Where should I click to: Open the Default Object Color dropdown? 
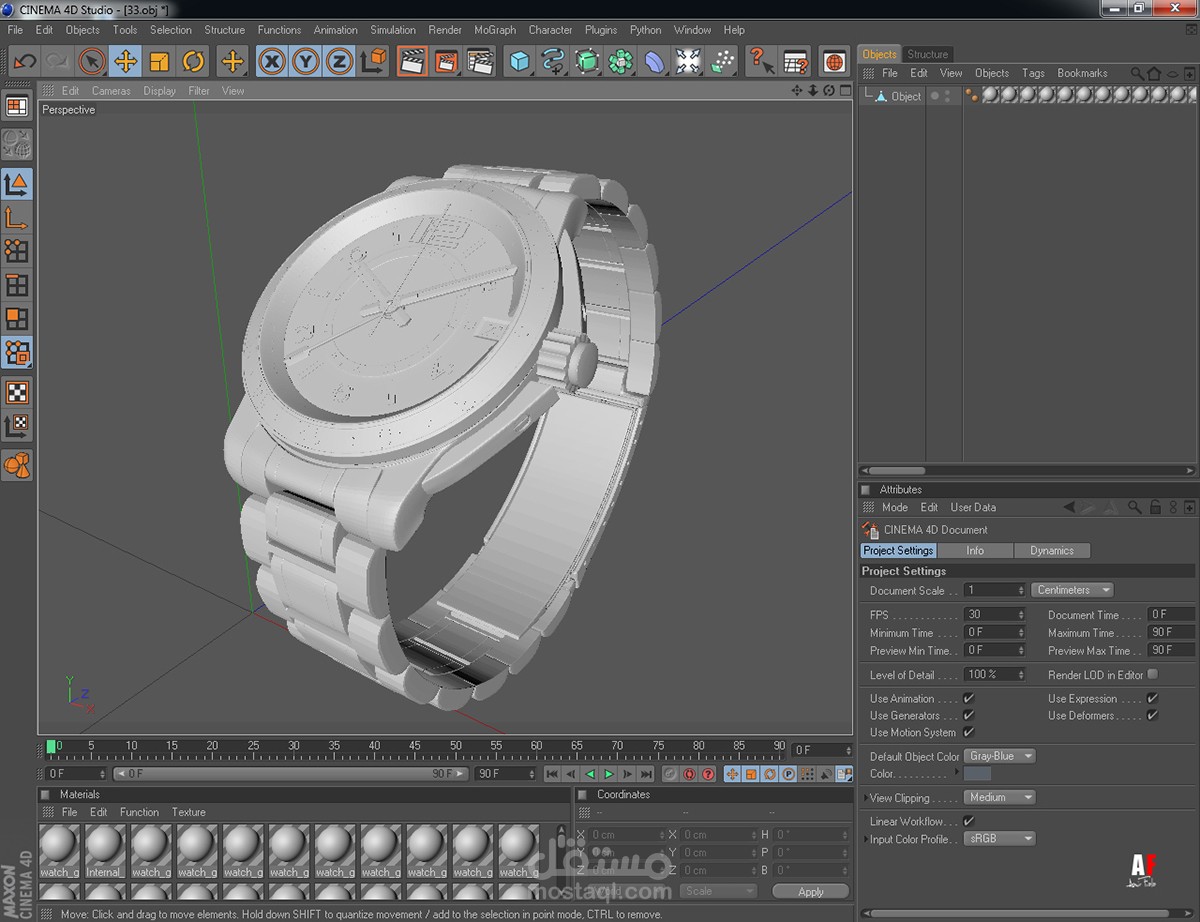click(x=999, y=756)
